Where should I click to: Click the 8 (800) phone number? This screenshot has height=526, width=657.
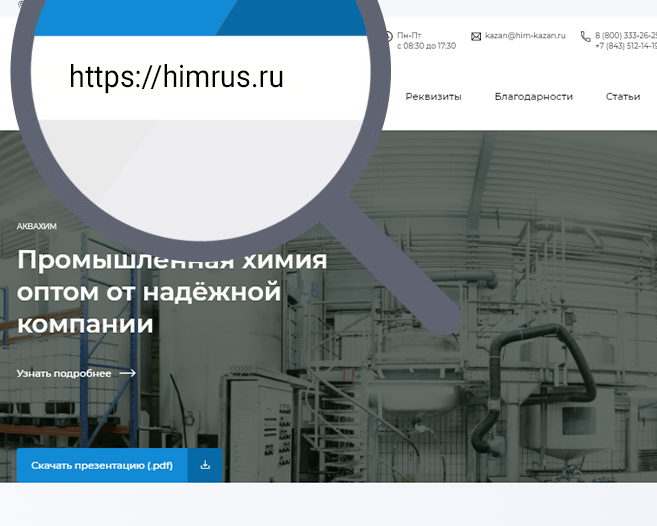(x=626, y=36)
